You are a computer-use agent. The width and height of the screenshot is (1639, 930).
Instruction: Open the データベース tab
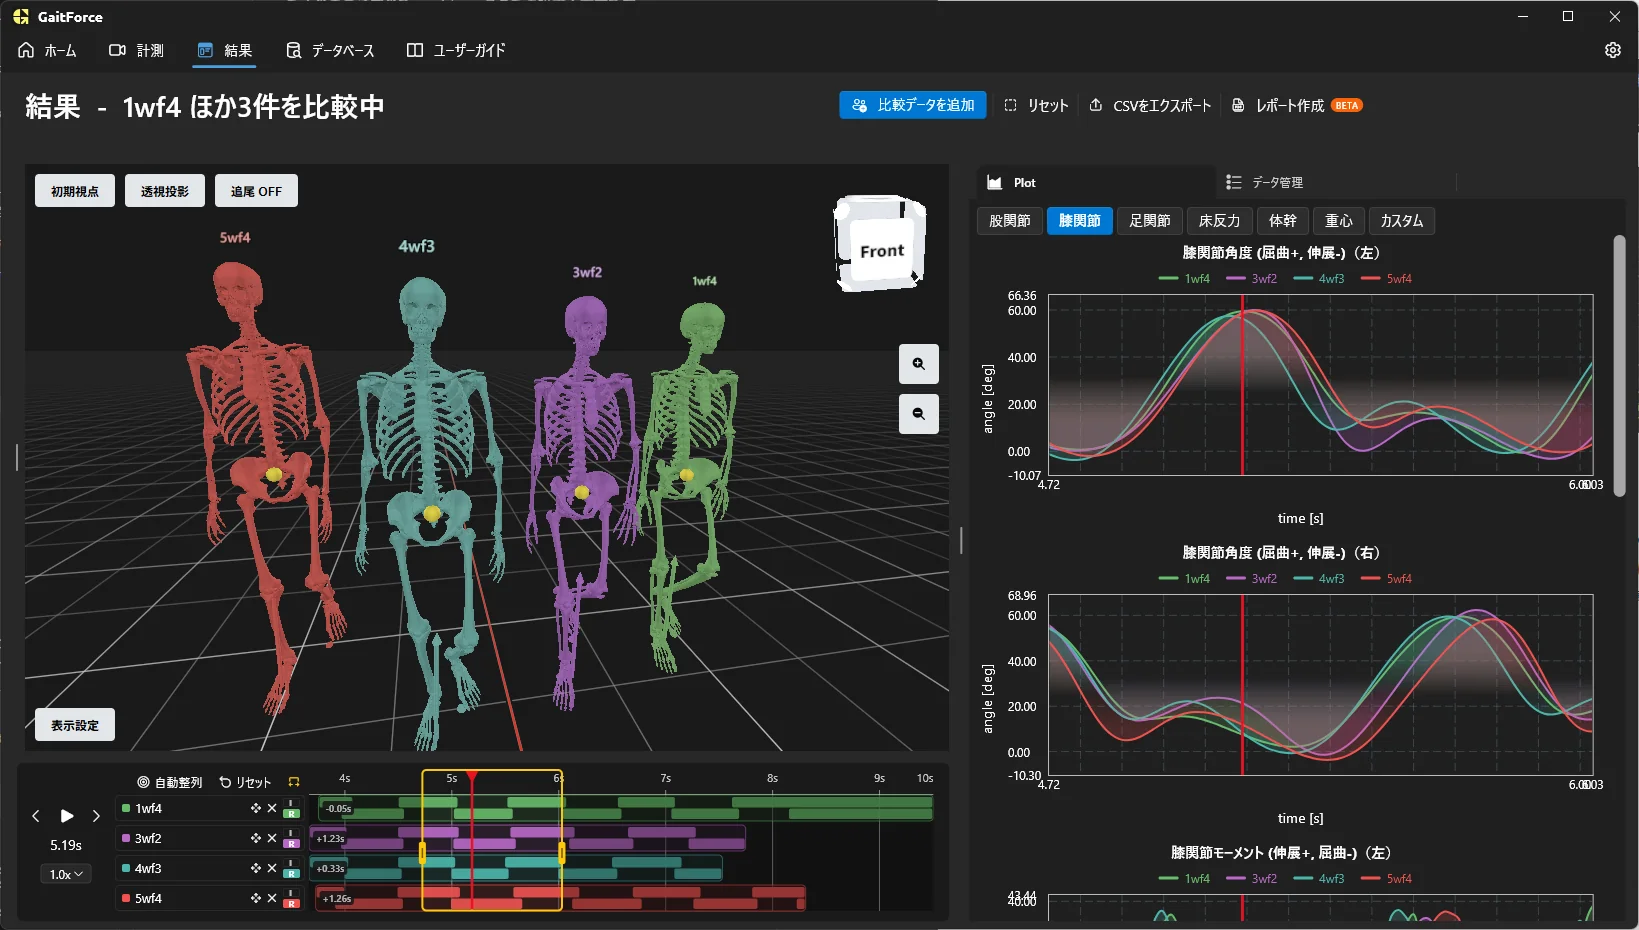coord(330,50)
